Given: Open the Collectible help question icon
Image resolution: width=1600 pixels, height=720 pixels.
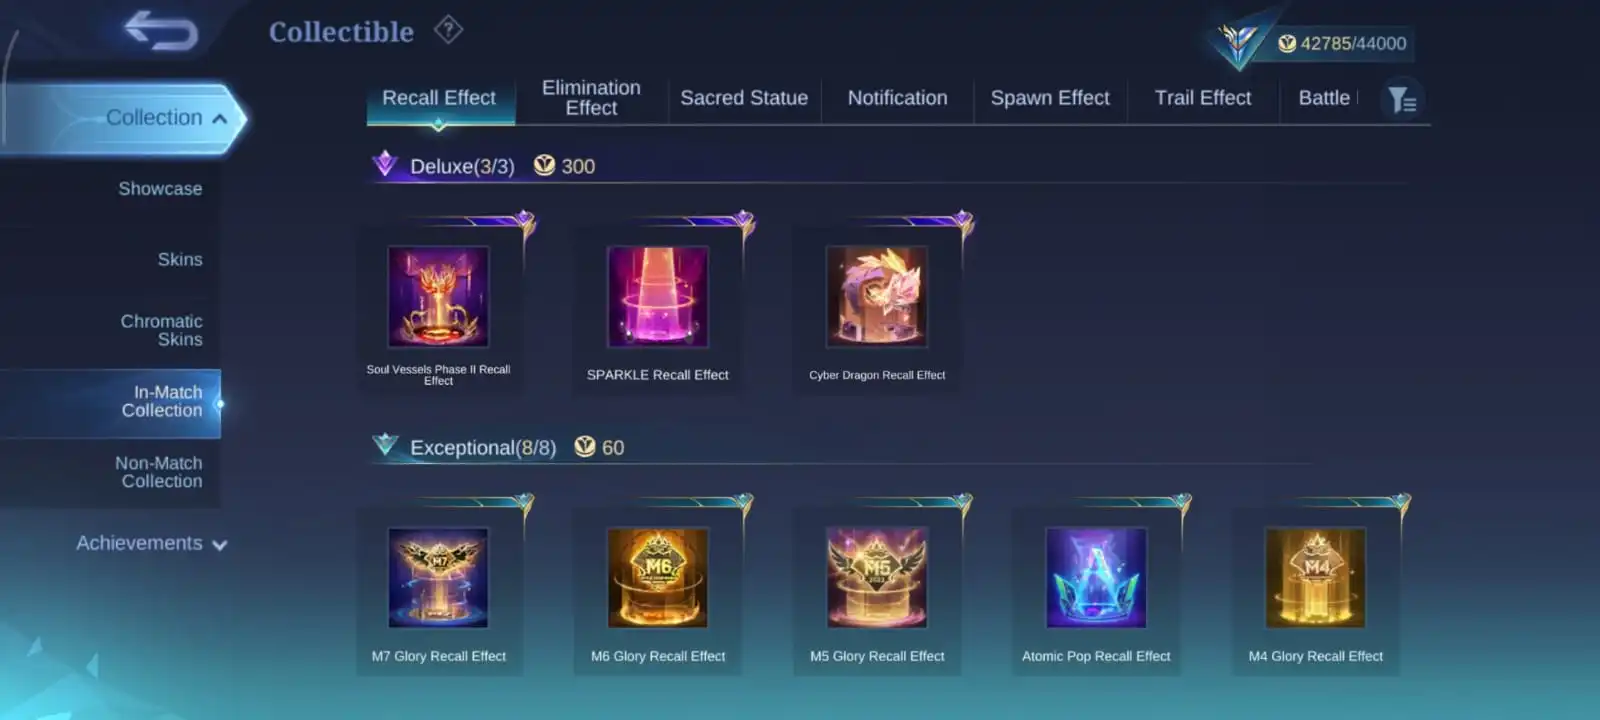Looking at the screenshot, I should [x=448, y=30].
